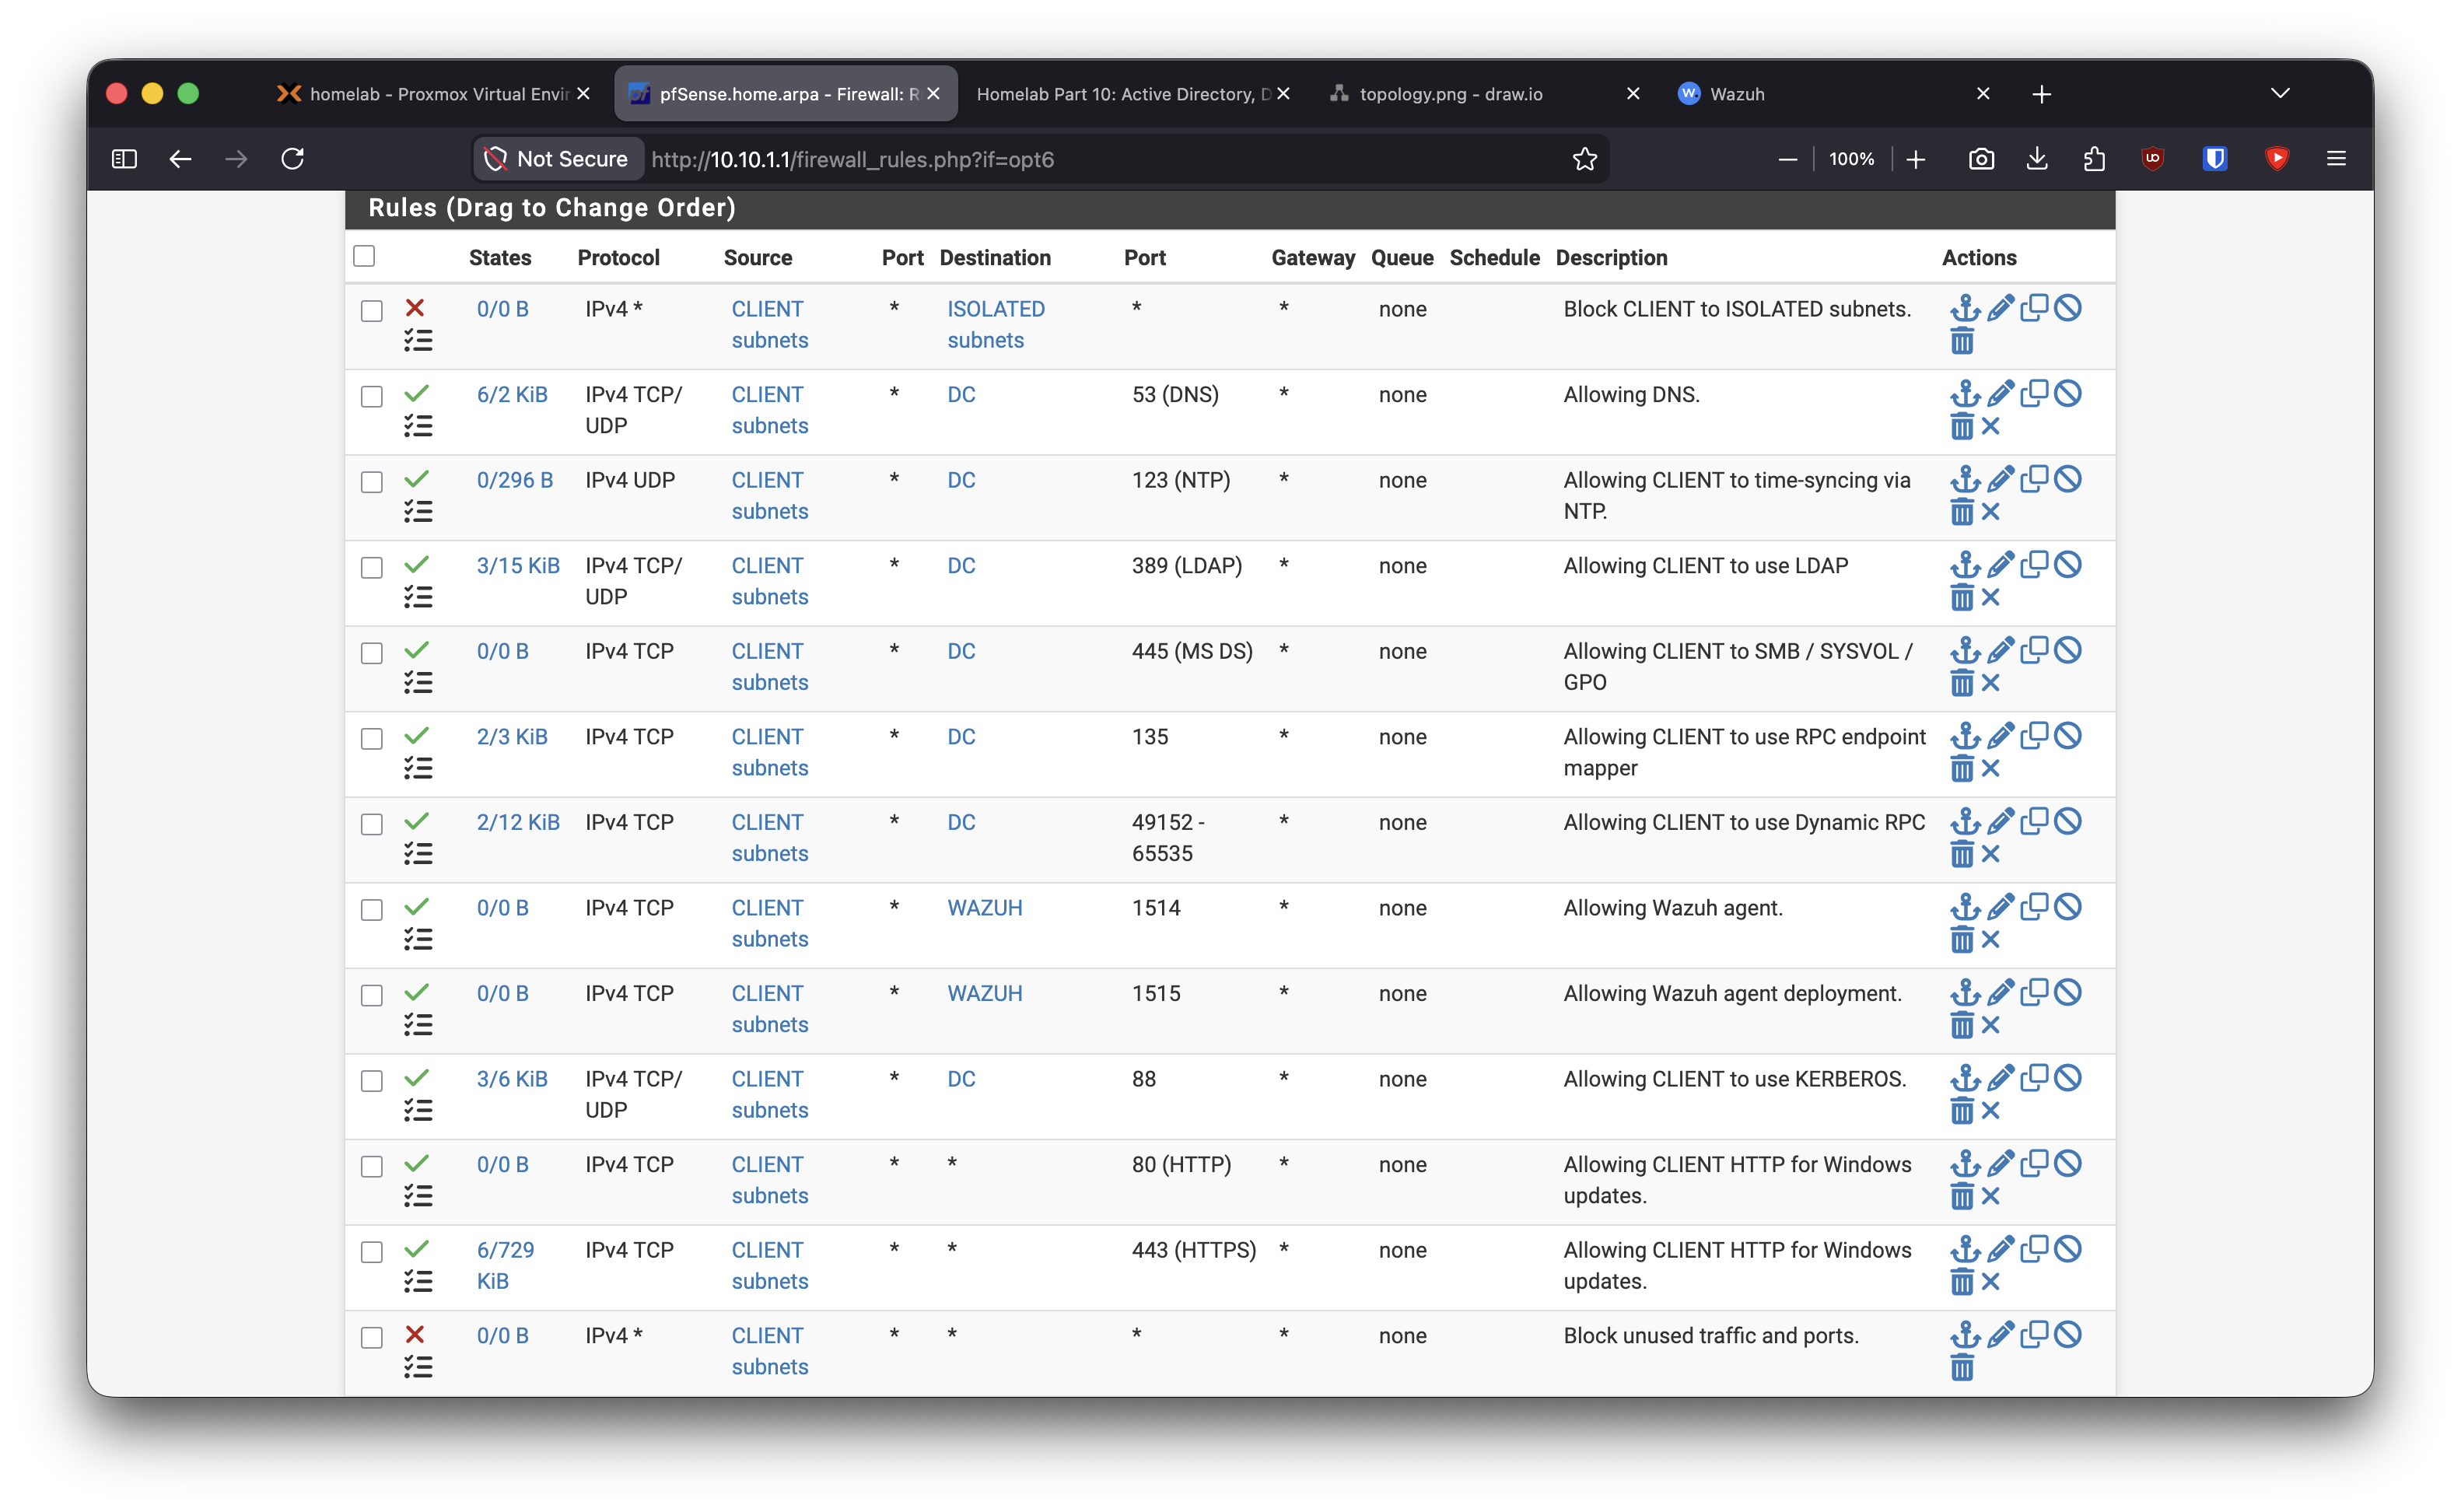Image resolution: width=2461 pixels, height=1512 pixels.
Task: Copy the Dynamic RPC rule
Action: 2033,821
